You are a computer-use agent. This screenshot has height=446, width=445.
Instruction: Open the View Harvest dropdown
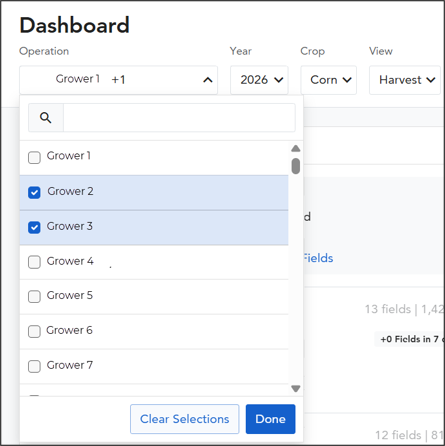(405, 80)
